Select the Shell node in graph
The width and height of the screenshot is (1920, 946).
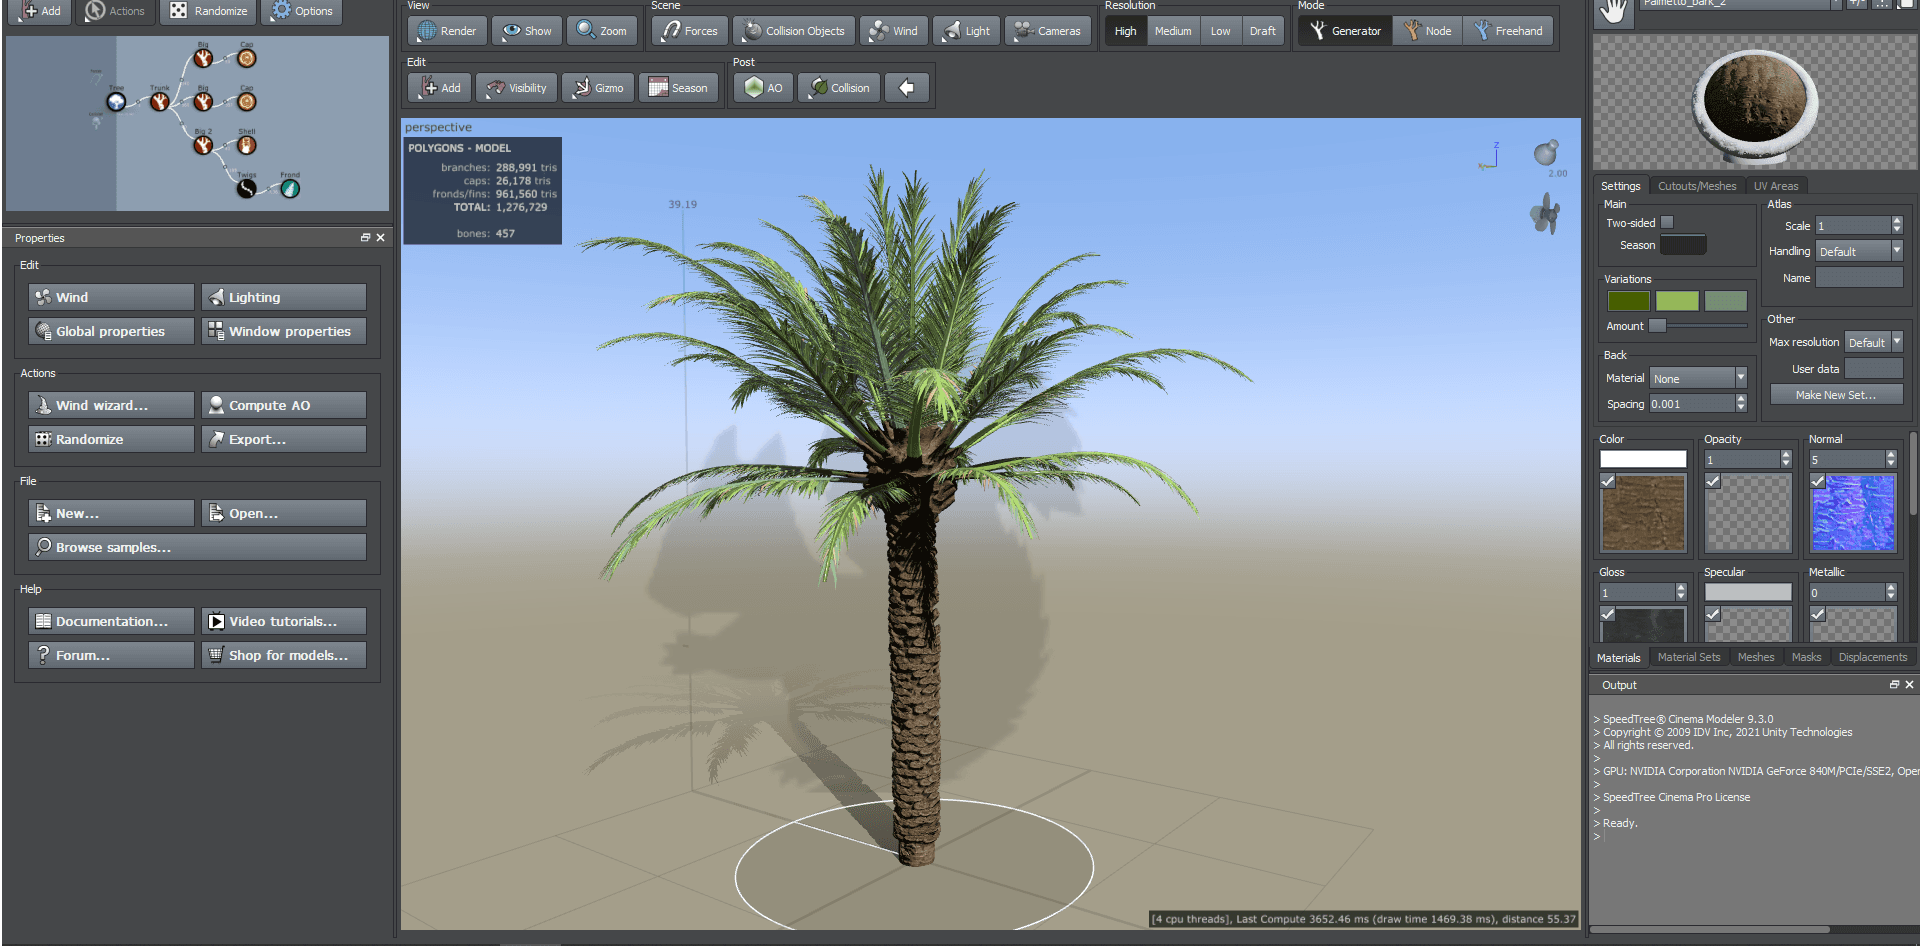click(247, 145)
